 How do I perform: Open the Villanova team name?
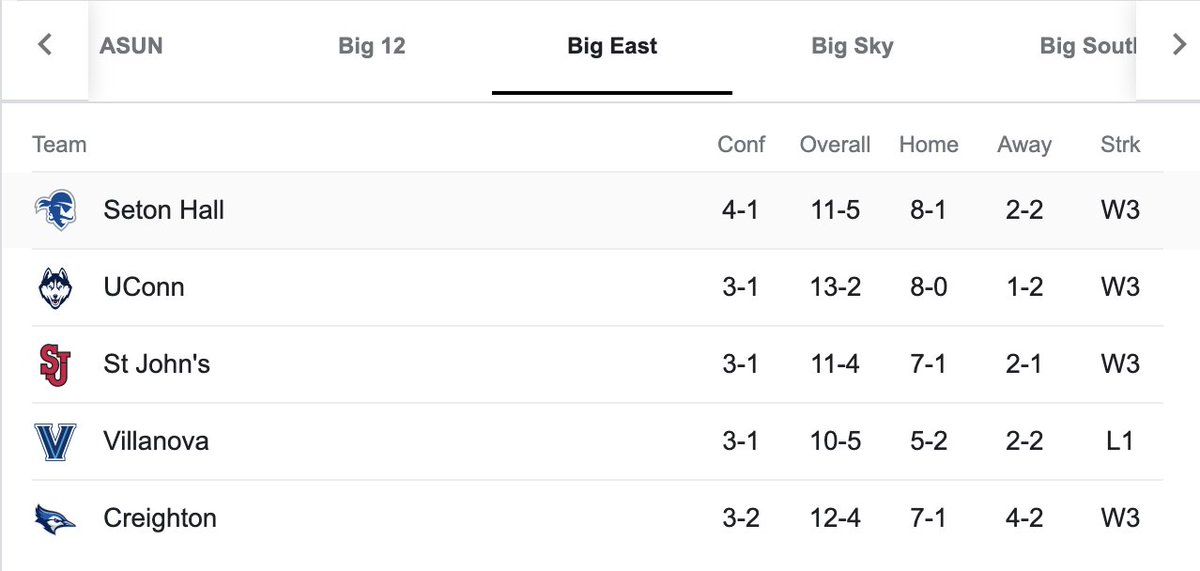coord(156,442)
